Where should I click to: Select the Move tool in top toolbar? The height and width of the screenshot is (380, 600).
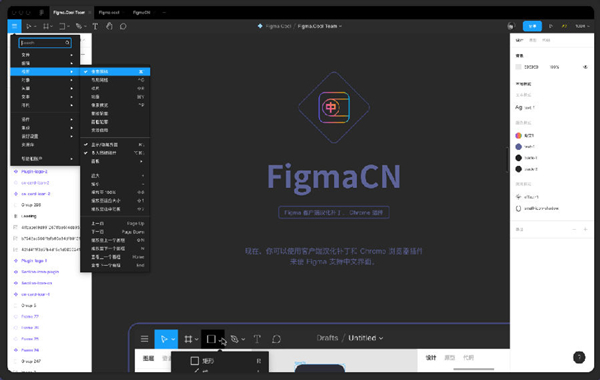pyautogui.click(x=28, y=26)
